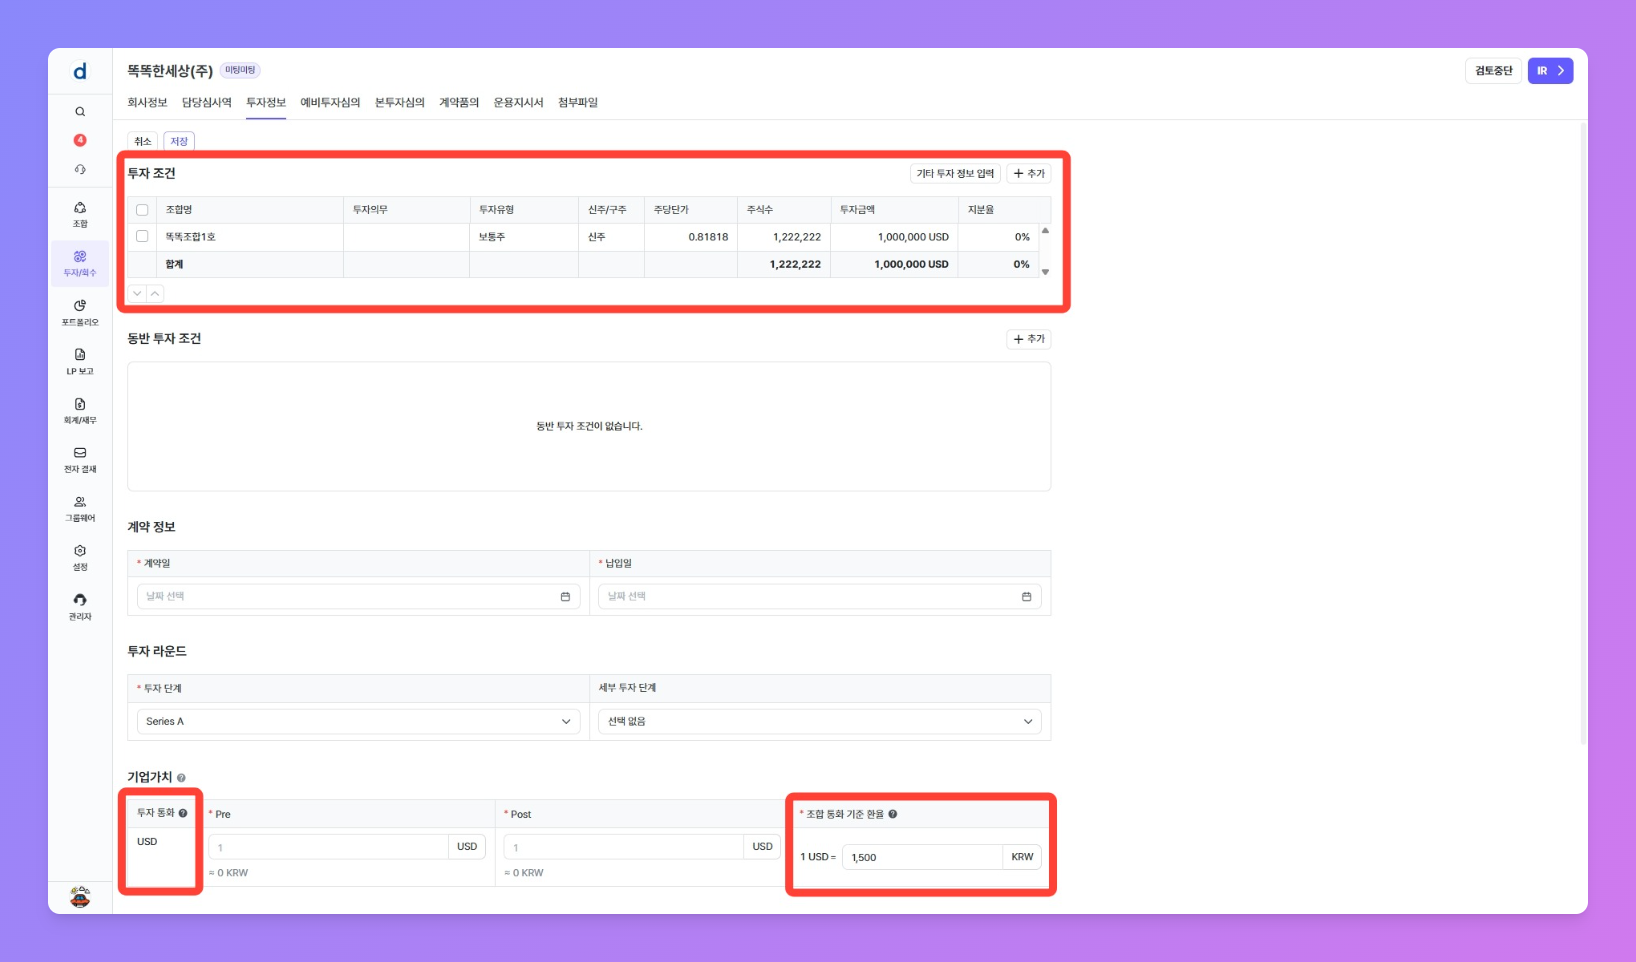Viewport: 1636px width, 962px height.
Task: Add a row with 추가 in 투자 조건
Action: pyautogui.click(x=1029, y=174)
